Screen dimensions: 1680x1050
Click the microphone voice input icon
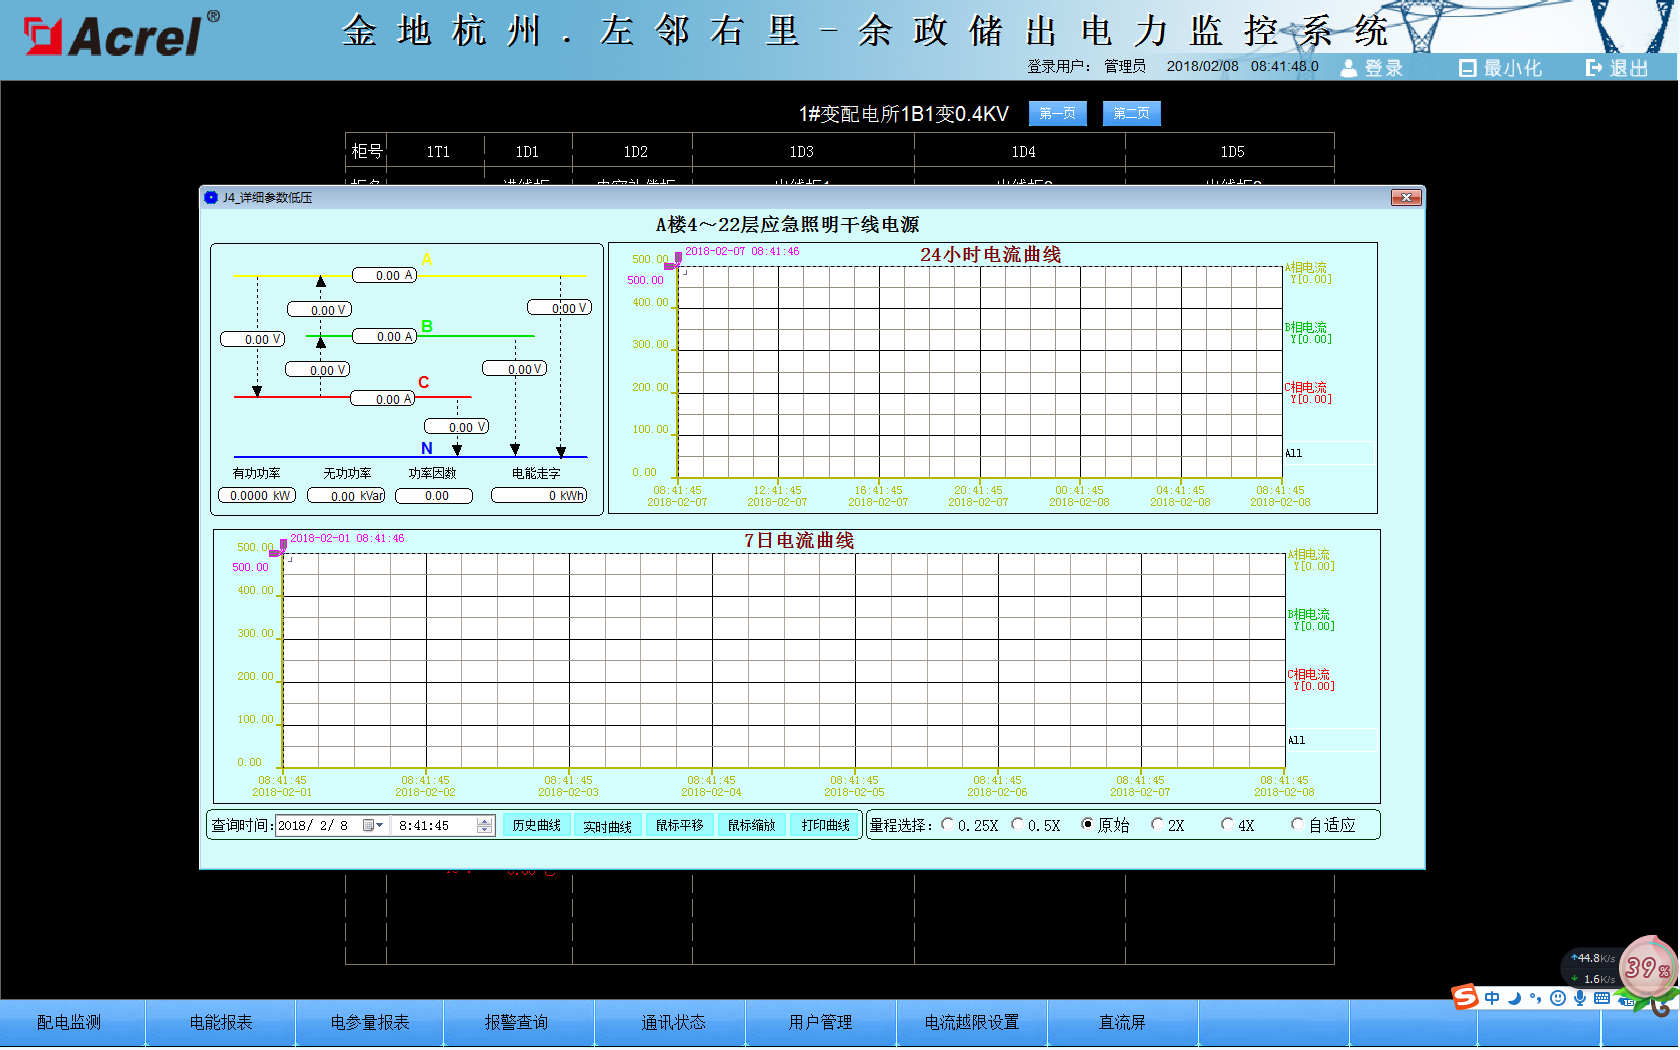tap(1579, 998)
